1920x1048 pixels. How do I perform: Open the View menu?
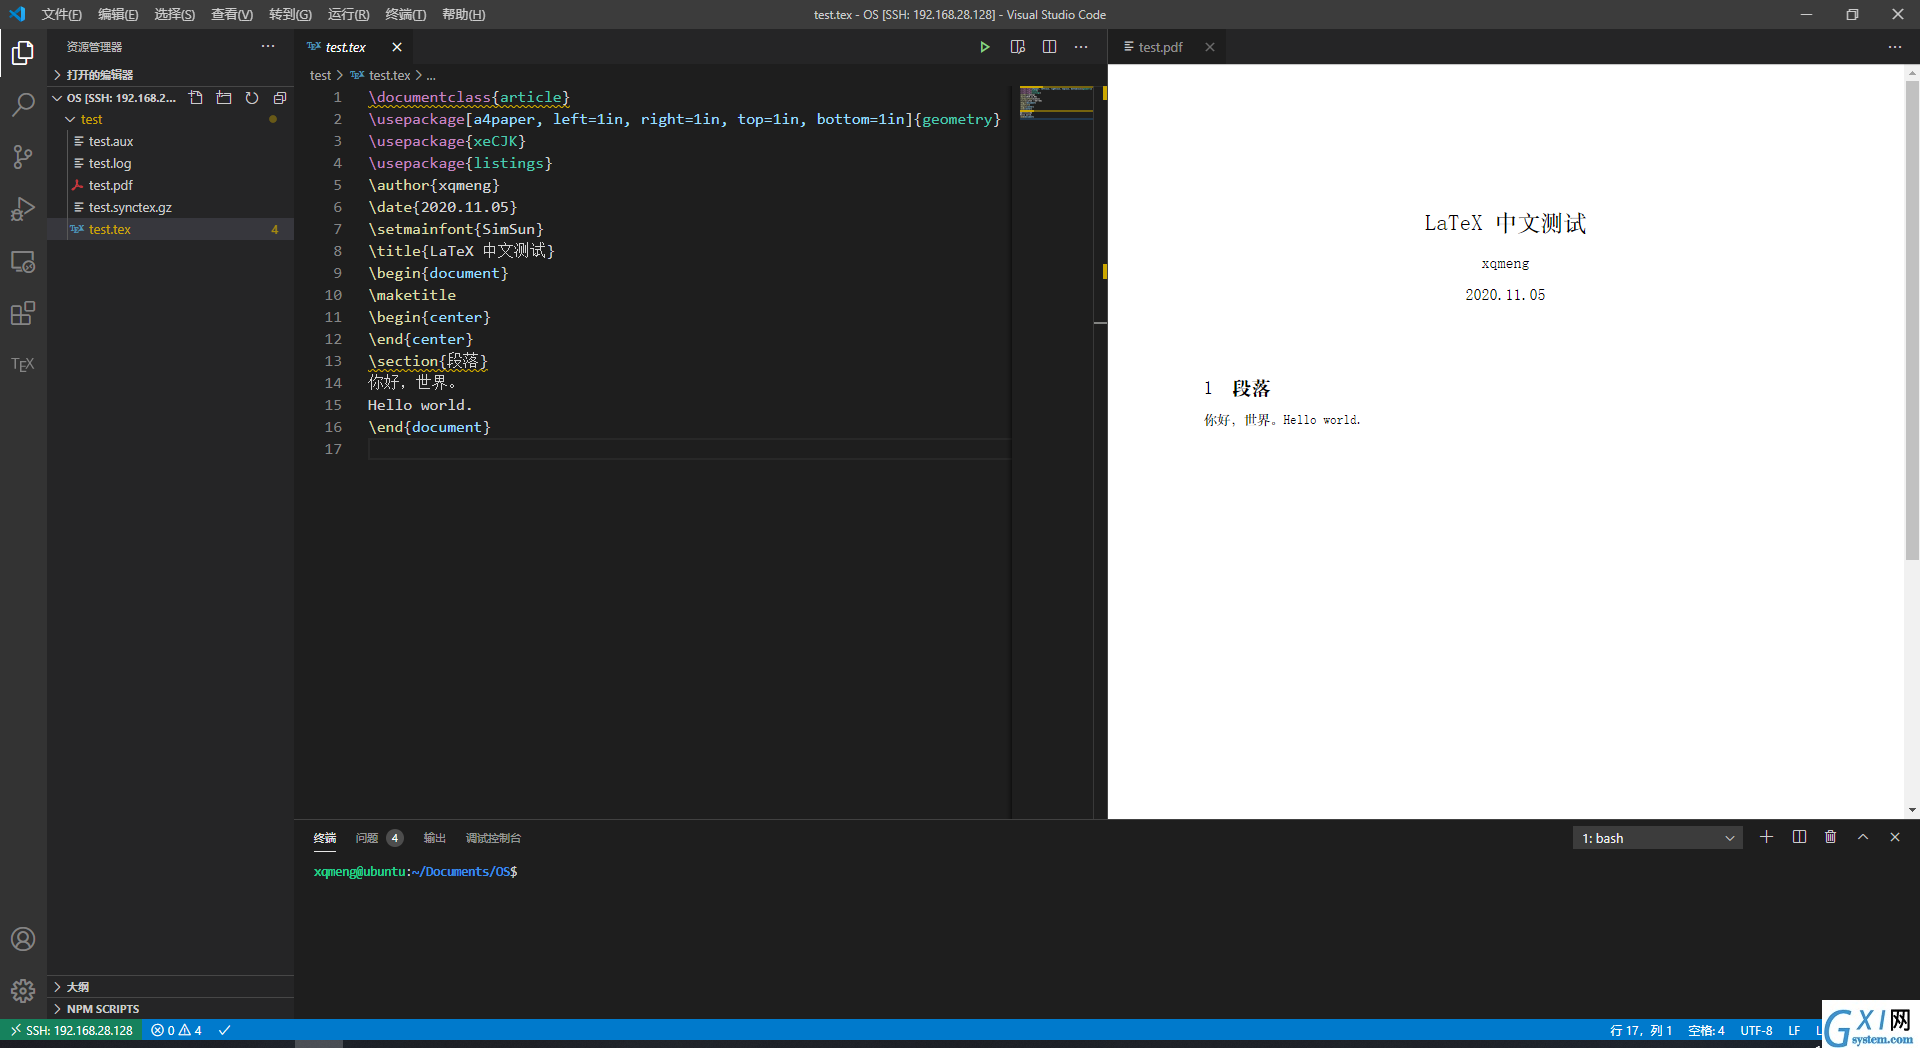232,14
